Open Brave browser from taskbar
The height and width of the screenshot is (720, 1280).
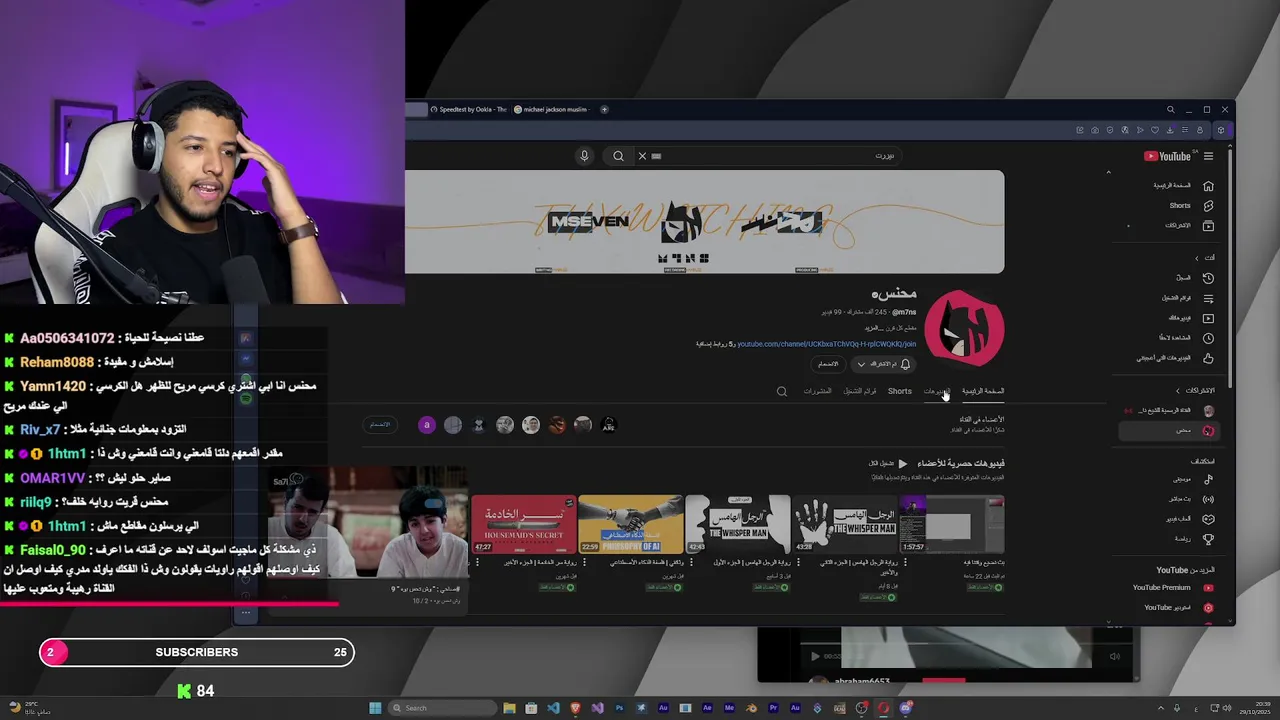coord(575,708)
